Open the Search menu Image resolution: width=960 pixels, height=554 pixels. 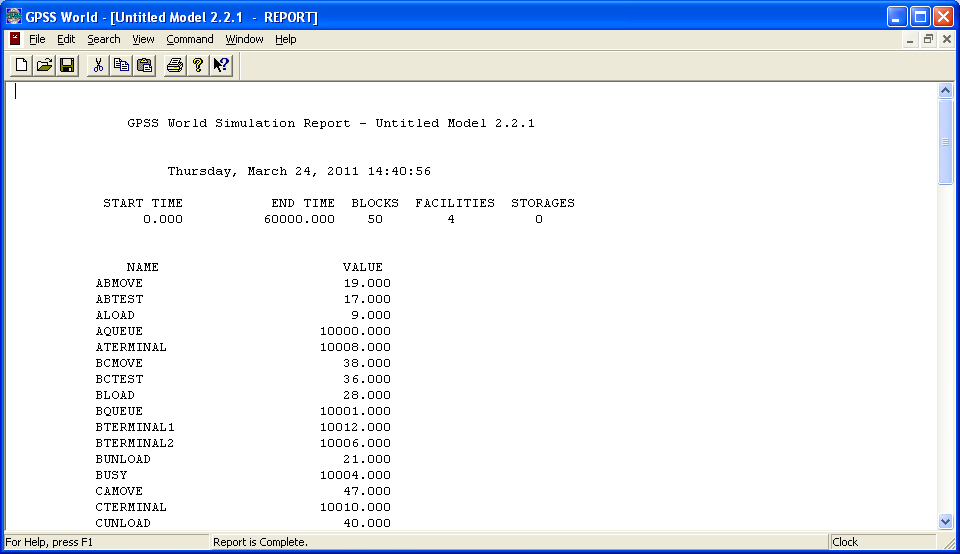(x=103, y=39)
